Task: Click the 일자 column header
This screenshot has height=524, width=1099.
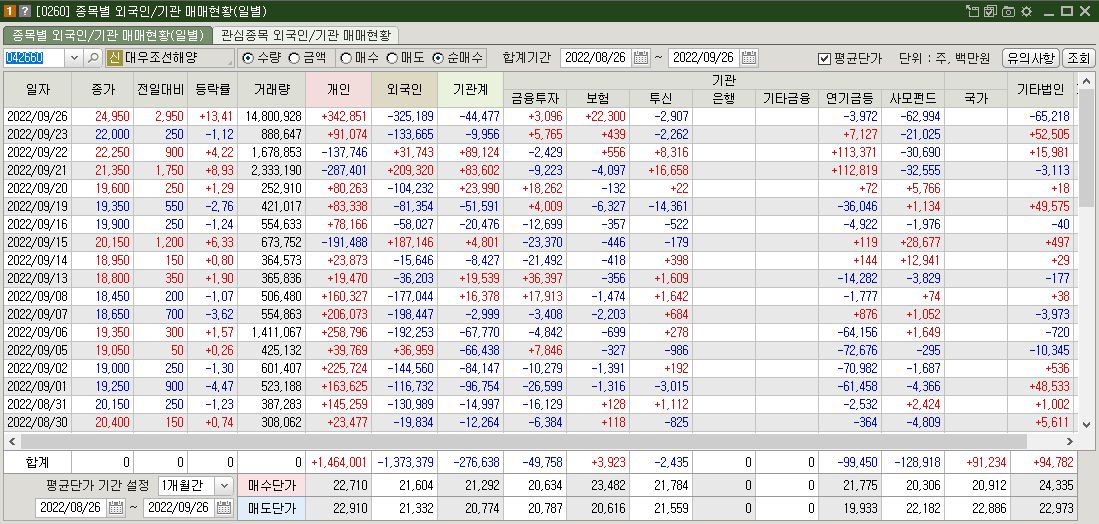Action: pyautogui.click(x=37, y=90)
